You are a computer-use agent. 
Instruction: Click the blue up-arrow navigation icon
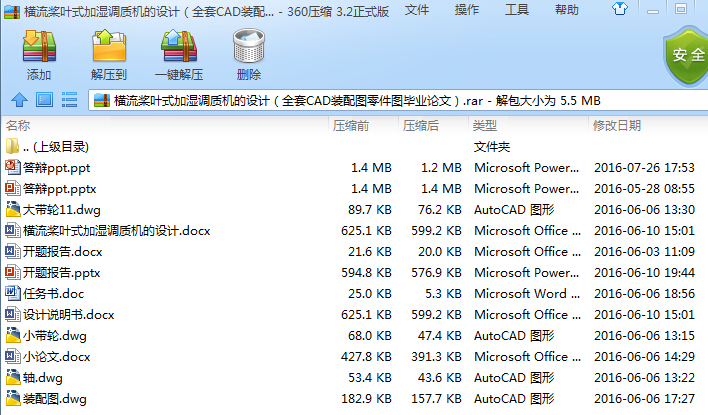tap(19, 100)
